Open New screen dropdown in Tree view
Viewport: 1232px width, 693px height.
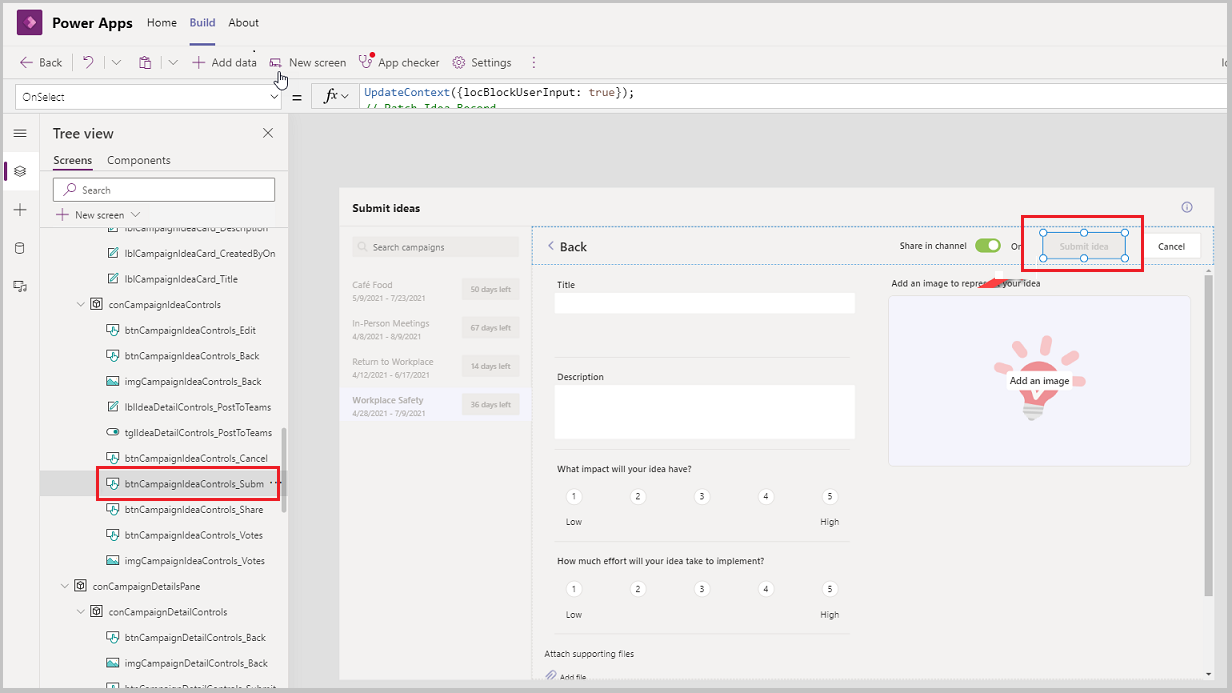[98, 215]
